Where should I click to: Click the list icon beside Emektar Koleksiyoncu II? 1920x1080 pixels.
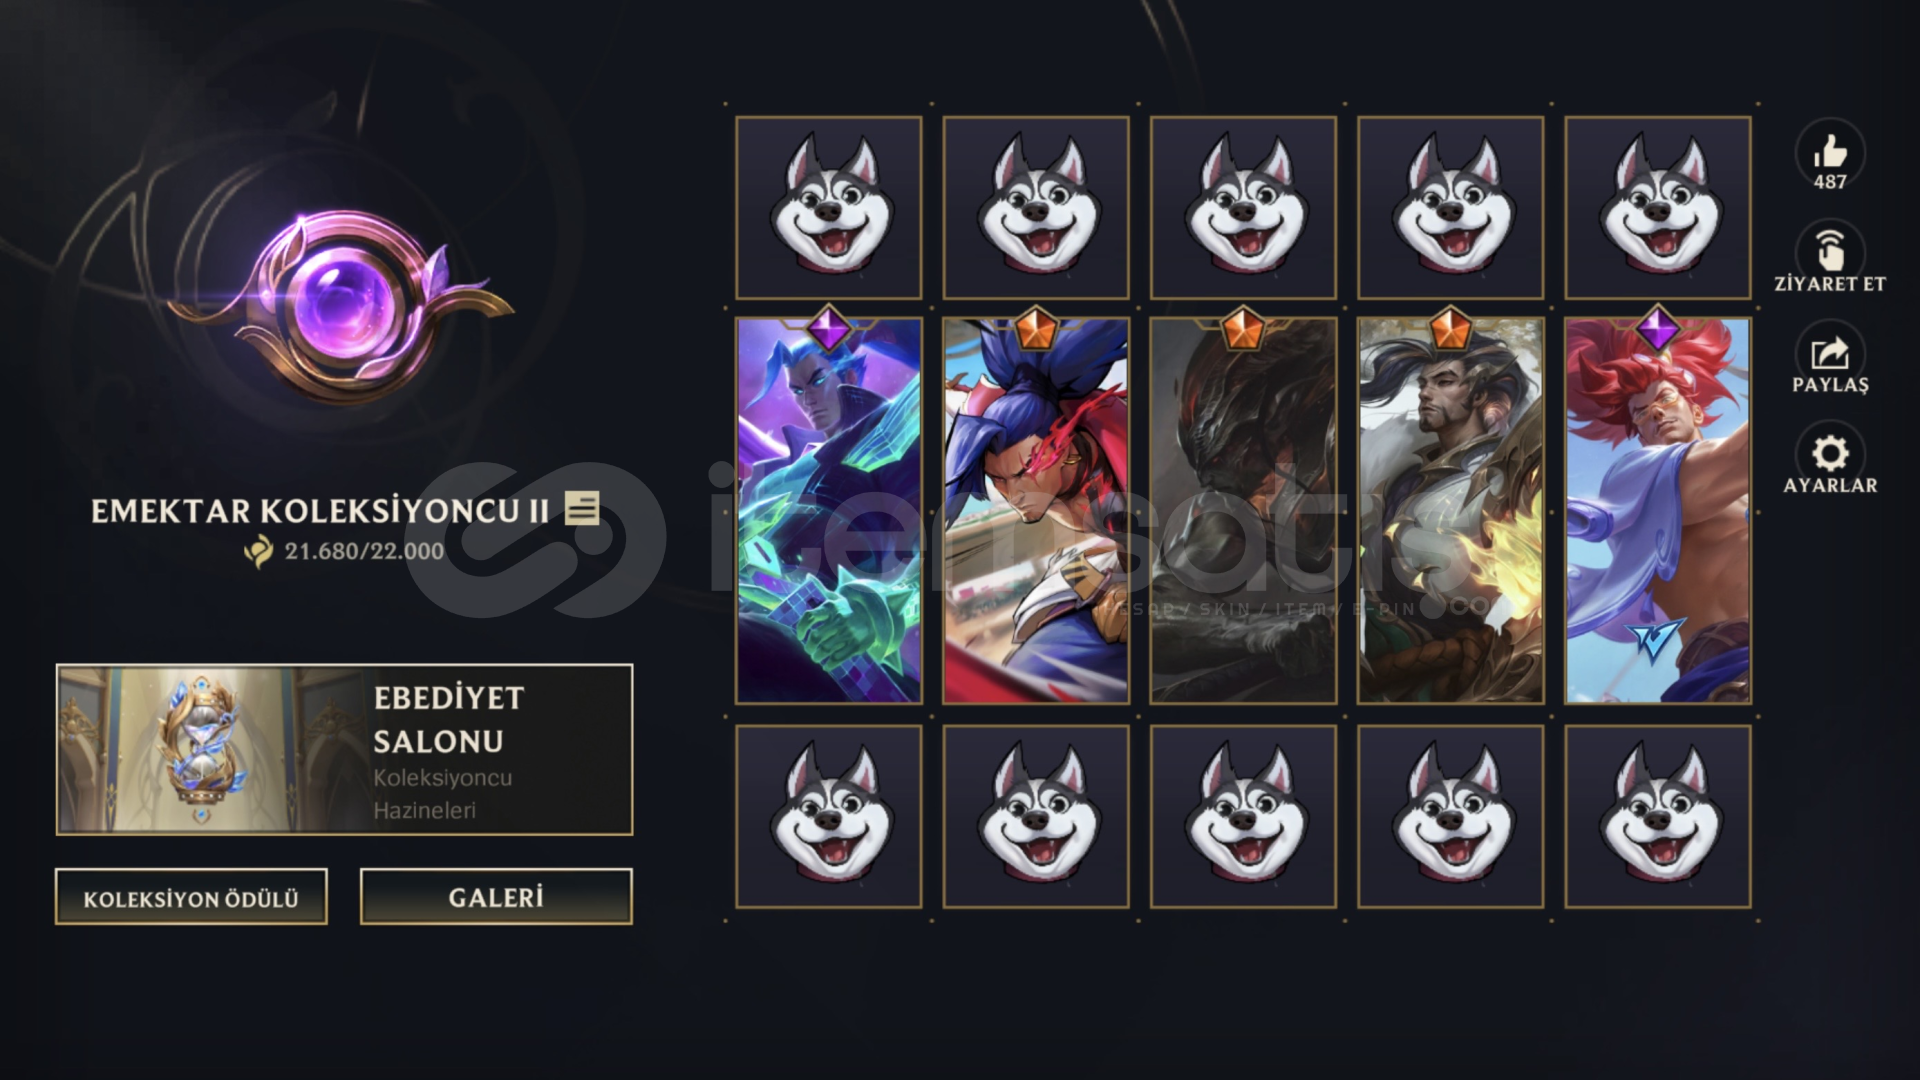point(582,508)
